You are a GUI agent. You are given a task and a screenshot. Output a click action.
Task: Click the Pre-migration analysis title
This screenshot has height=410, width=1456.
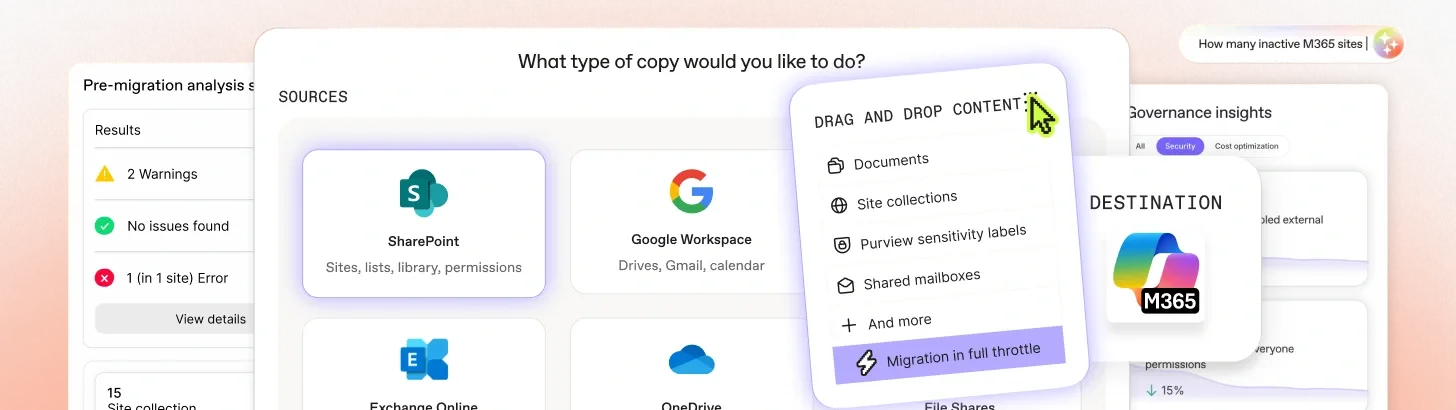168,85
